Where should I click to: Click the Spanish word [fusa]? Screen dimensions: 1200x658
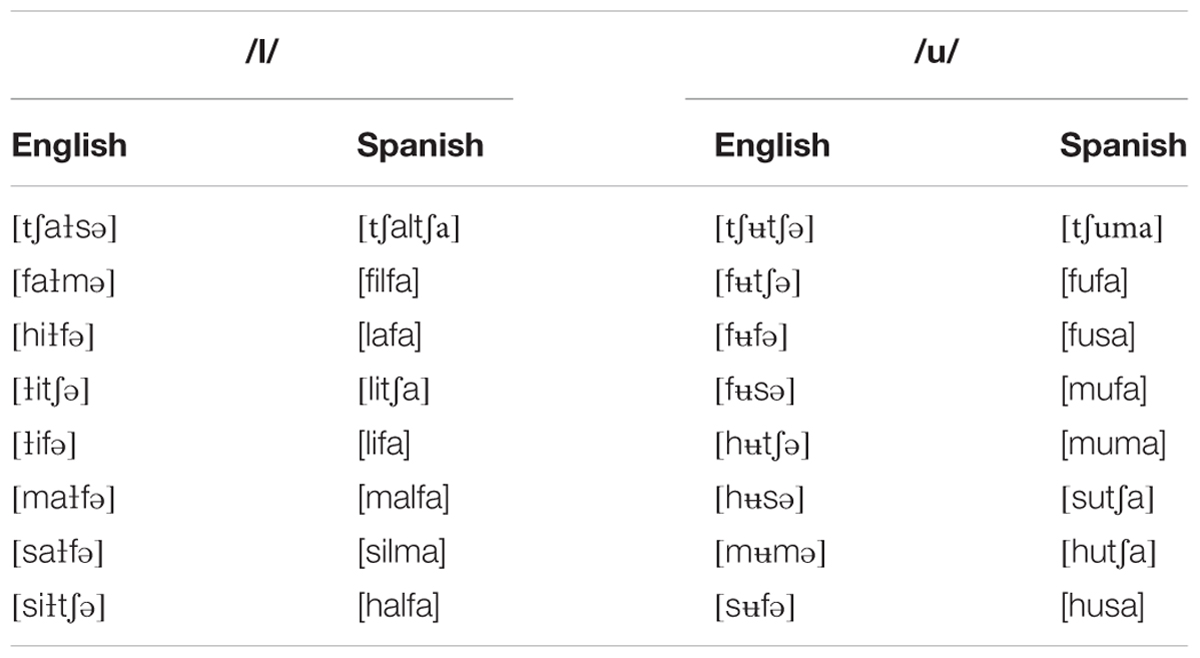coord(1097,336)
